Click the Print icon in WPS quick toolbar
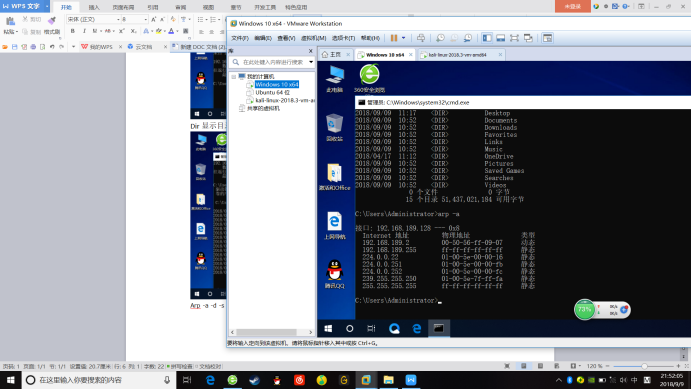692x389 pixels. click(x=33, y=46)
